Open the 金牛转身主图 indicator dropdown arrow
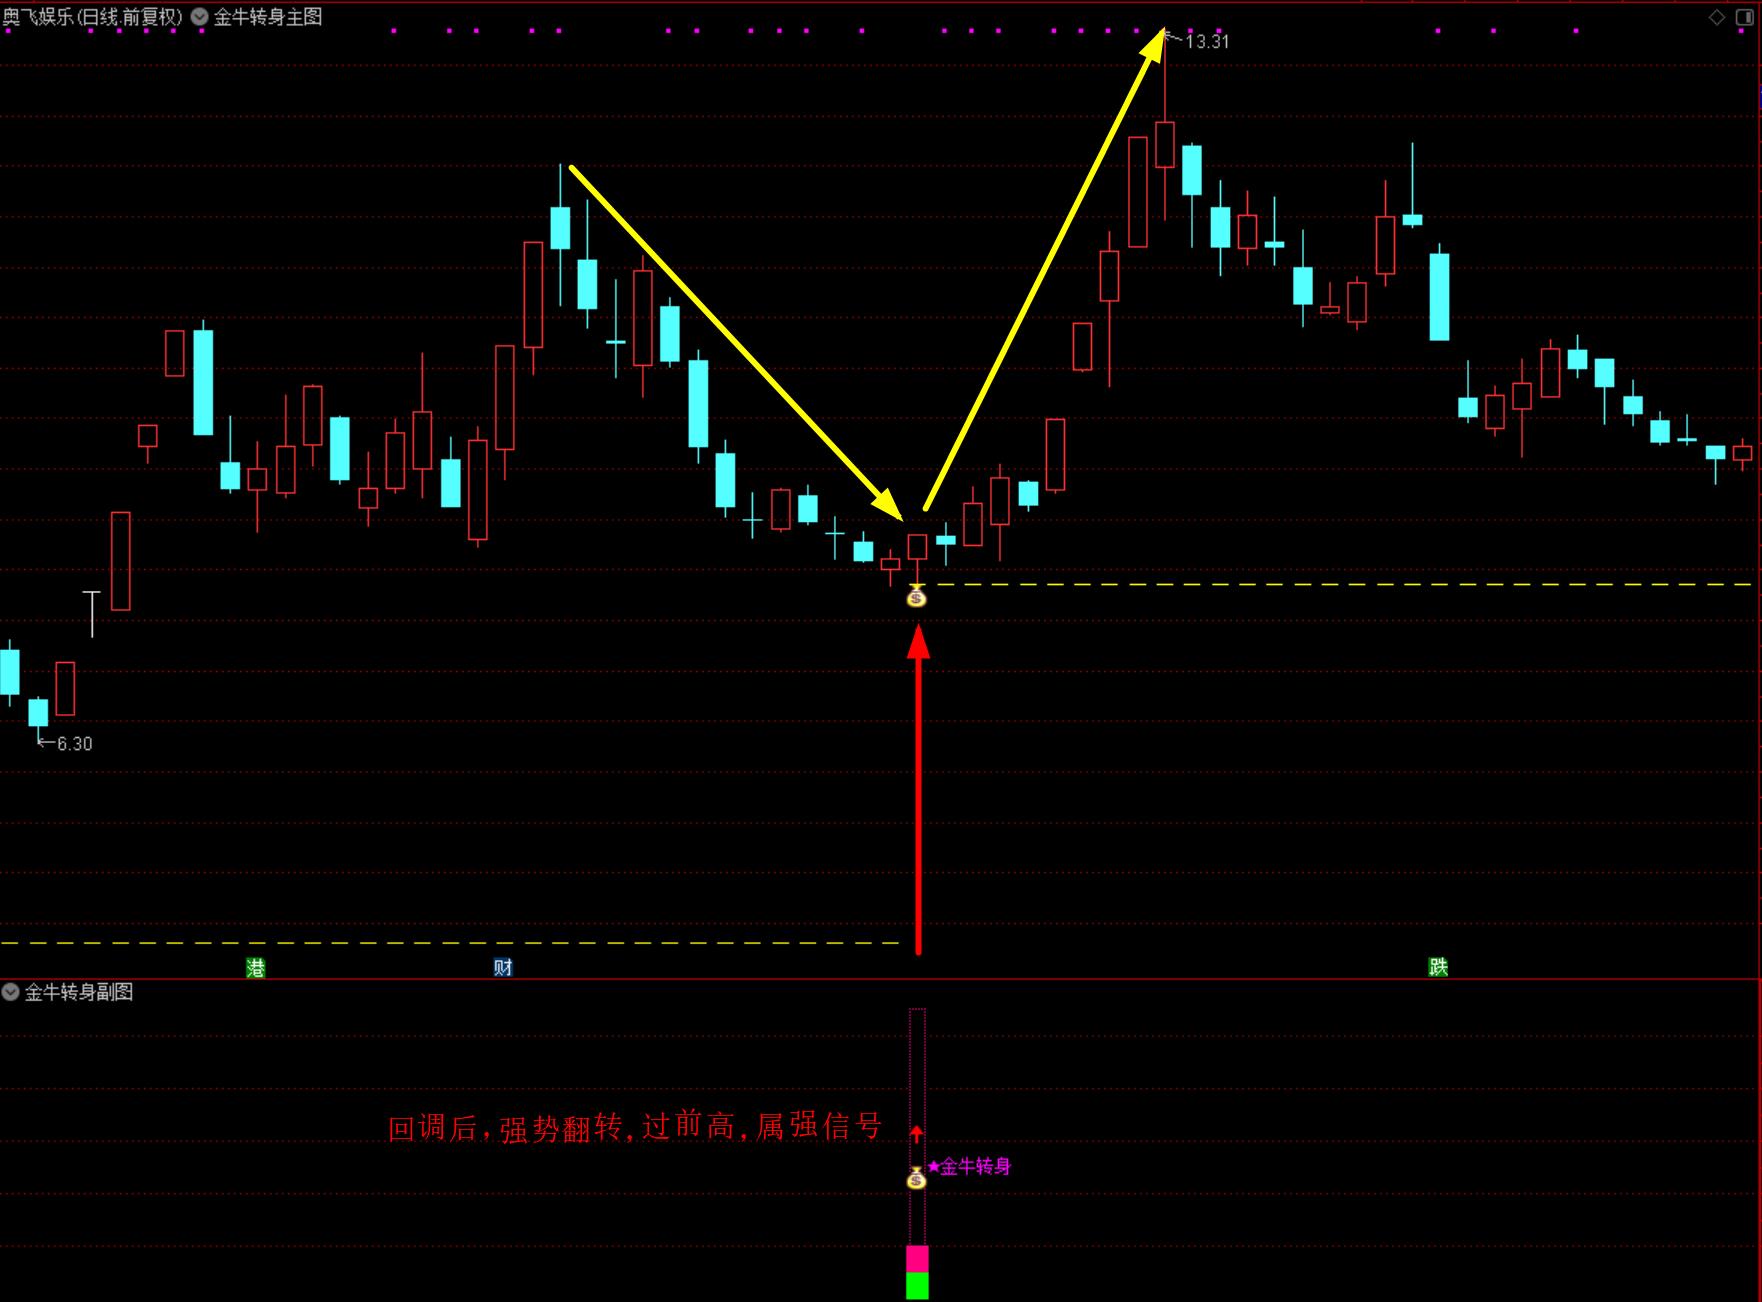The image size is (1762, 1302). [x=199, y=17]
